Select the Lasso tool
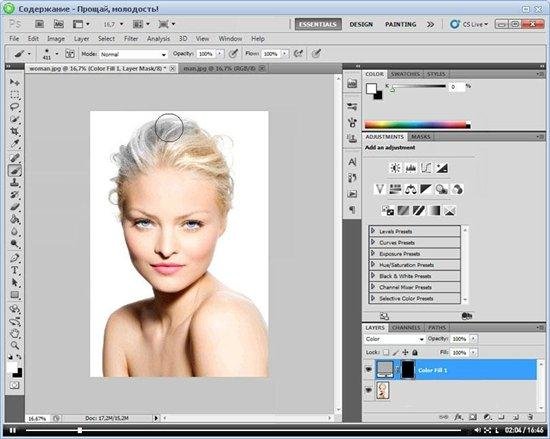The image size is (550, 439). coord(14,107)
